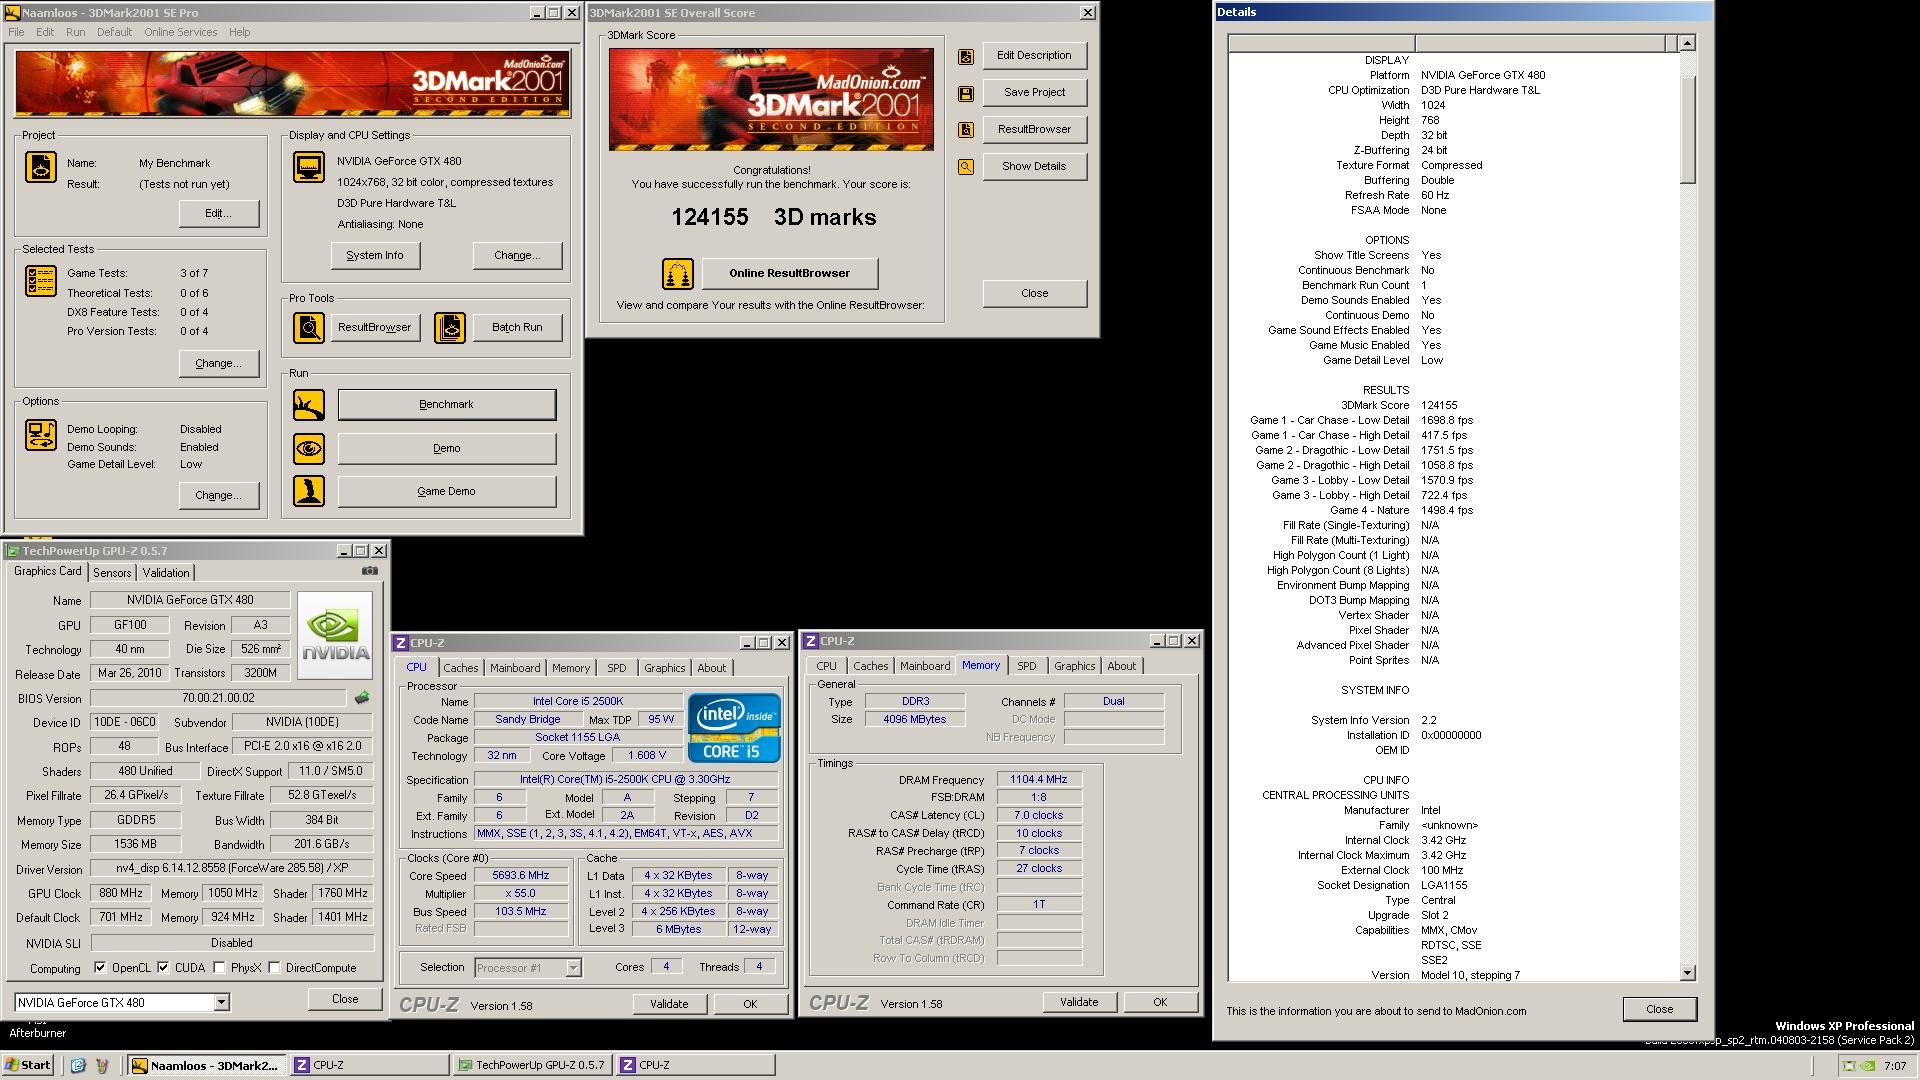The width and height of the screenshot is (1920, 1080).
Task: Click the ResultBrowser magnifier icon in Pro Tools
Action: click(309, 328)
